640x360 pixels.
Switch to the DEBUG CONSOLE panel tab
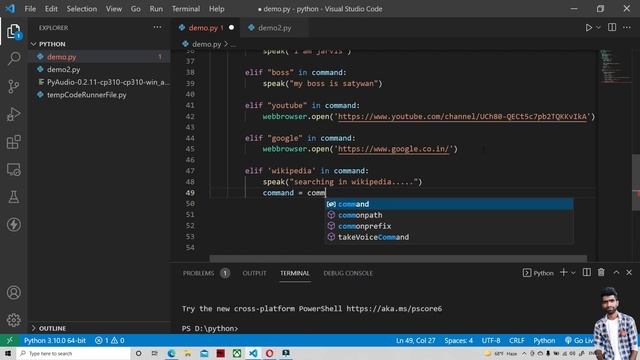coord(348,273)
